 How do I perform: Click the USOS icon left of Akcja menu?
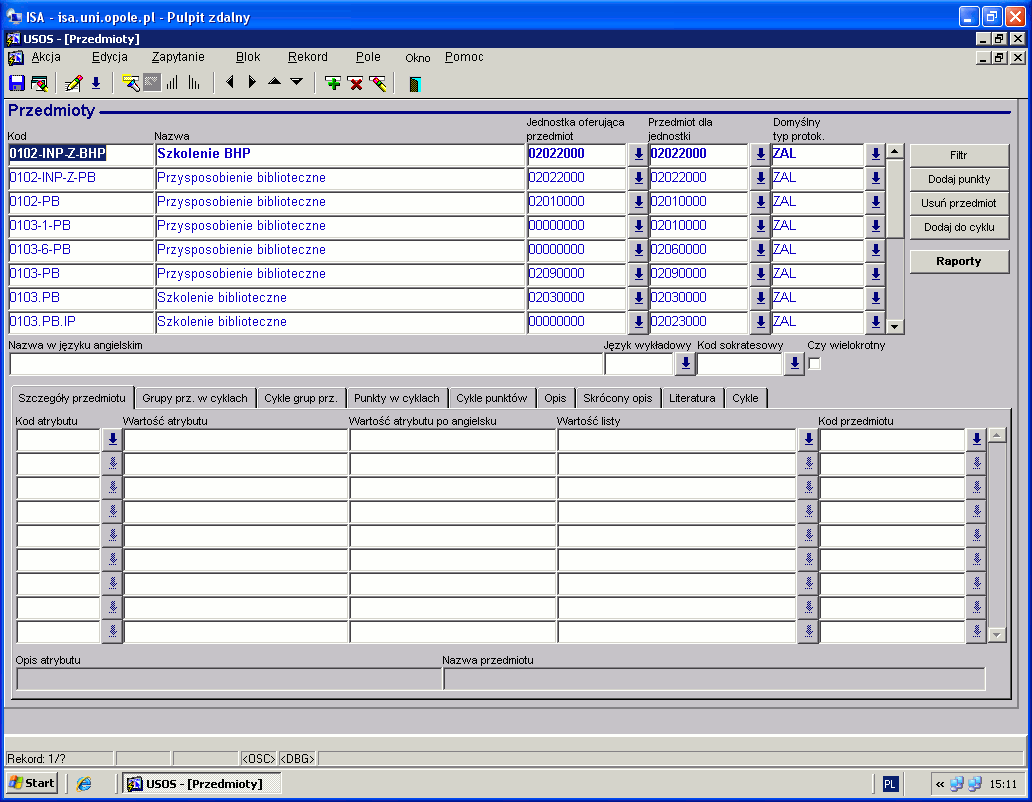pos(16,58)
